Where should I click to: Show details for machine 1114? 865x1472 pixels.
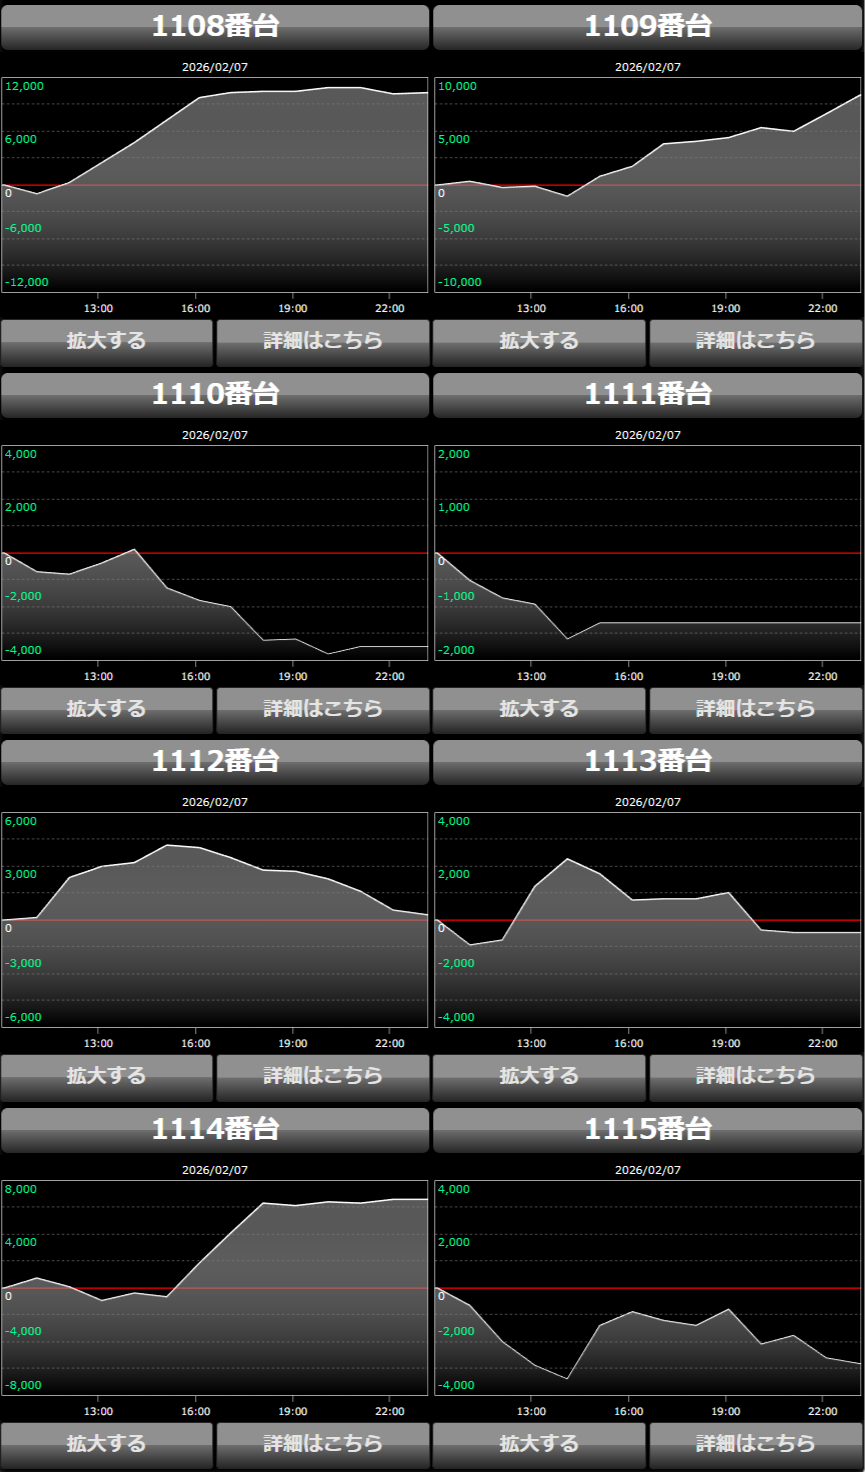coord(322,1445)
